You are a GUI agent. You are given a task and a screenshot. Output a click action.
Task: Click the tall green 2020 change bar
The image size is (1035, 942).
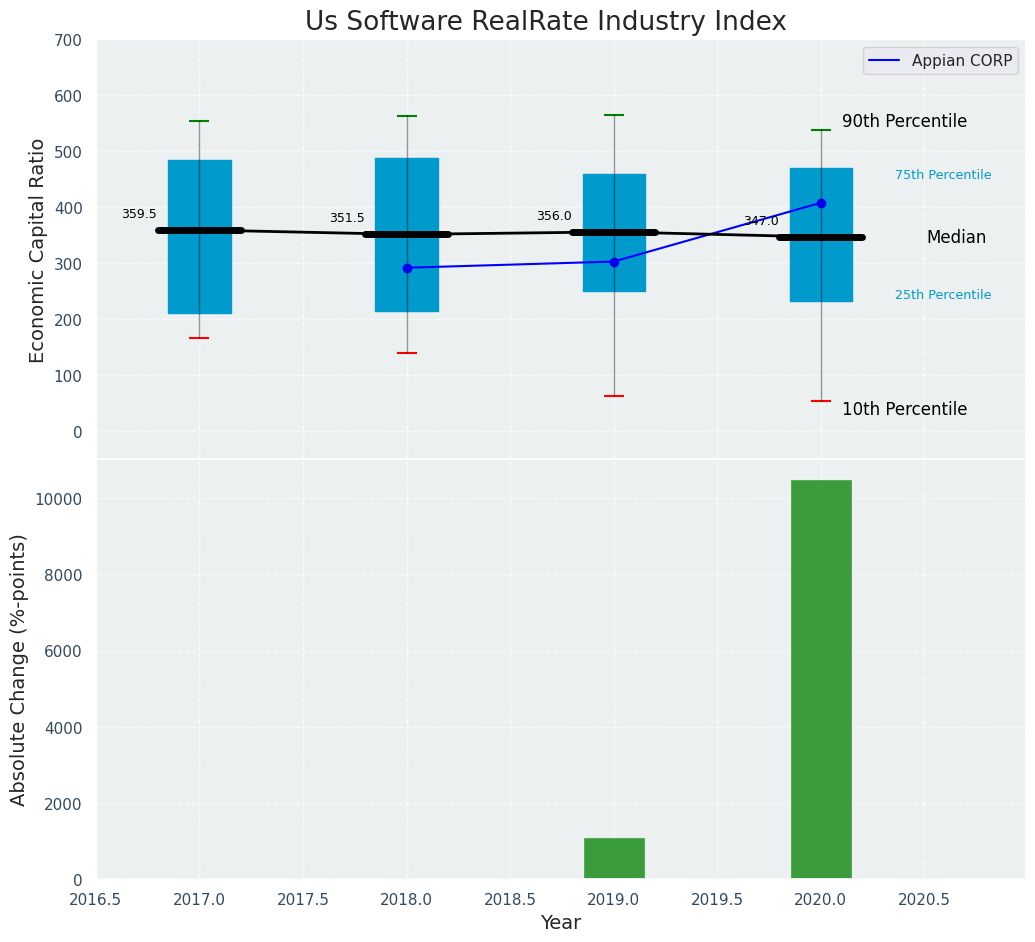[x=821, y=679]
